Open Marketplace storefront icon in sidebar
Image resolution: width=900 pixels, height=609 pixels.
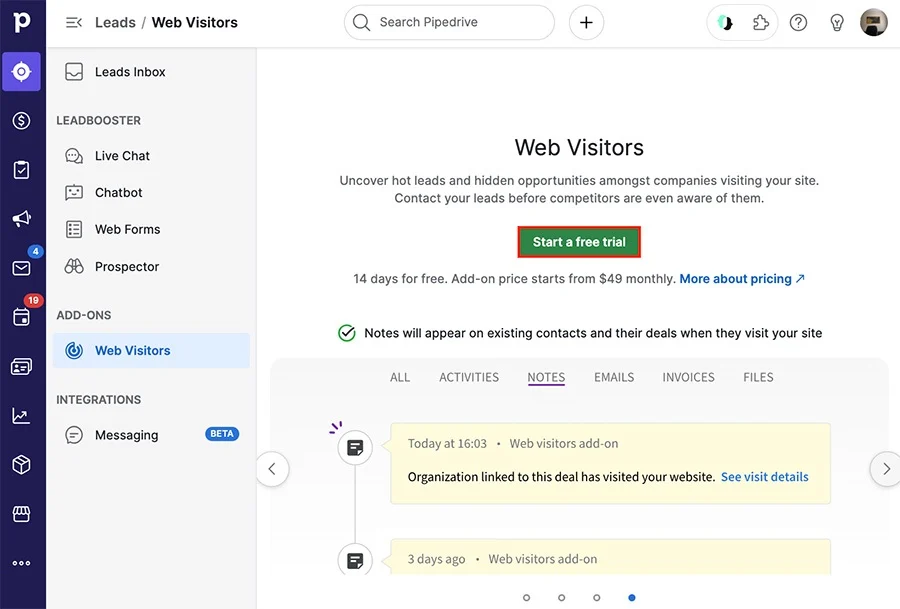21,514
